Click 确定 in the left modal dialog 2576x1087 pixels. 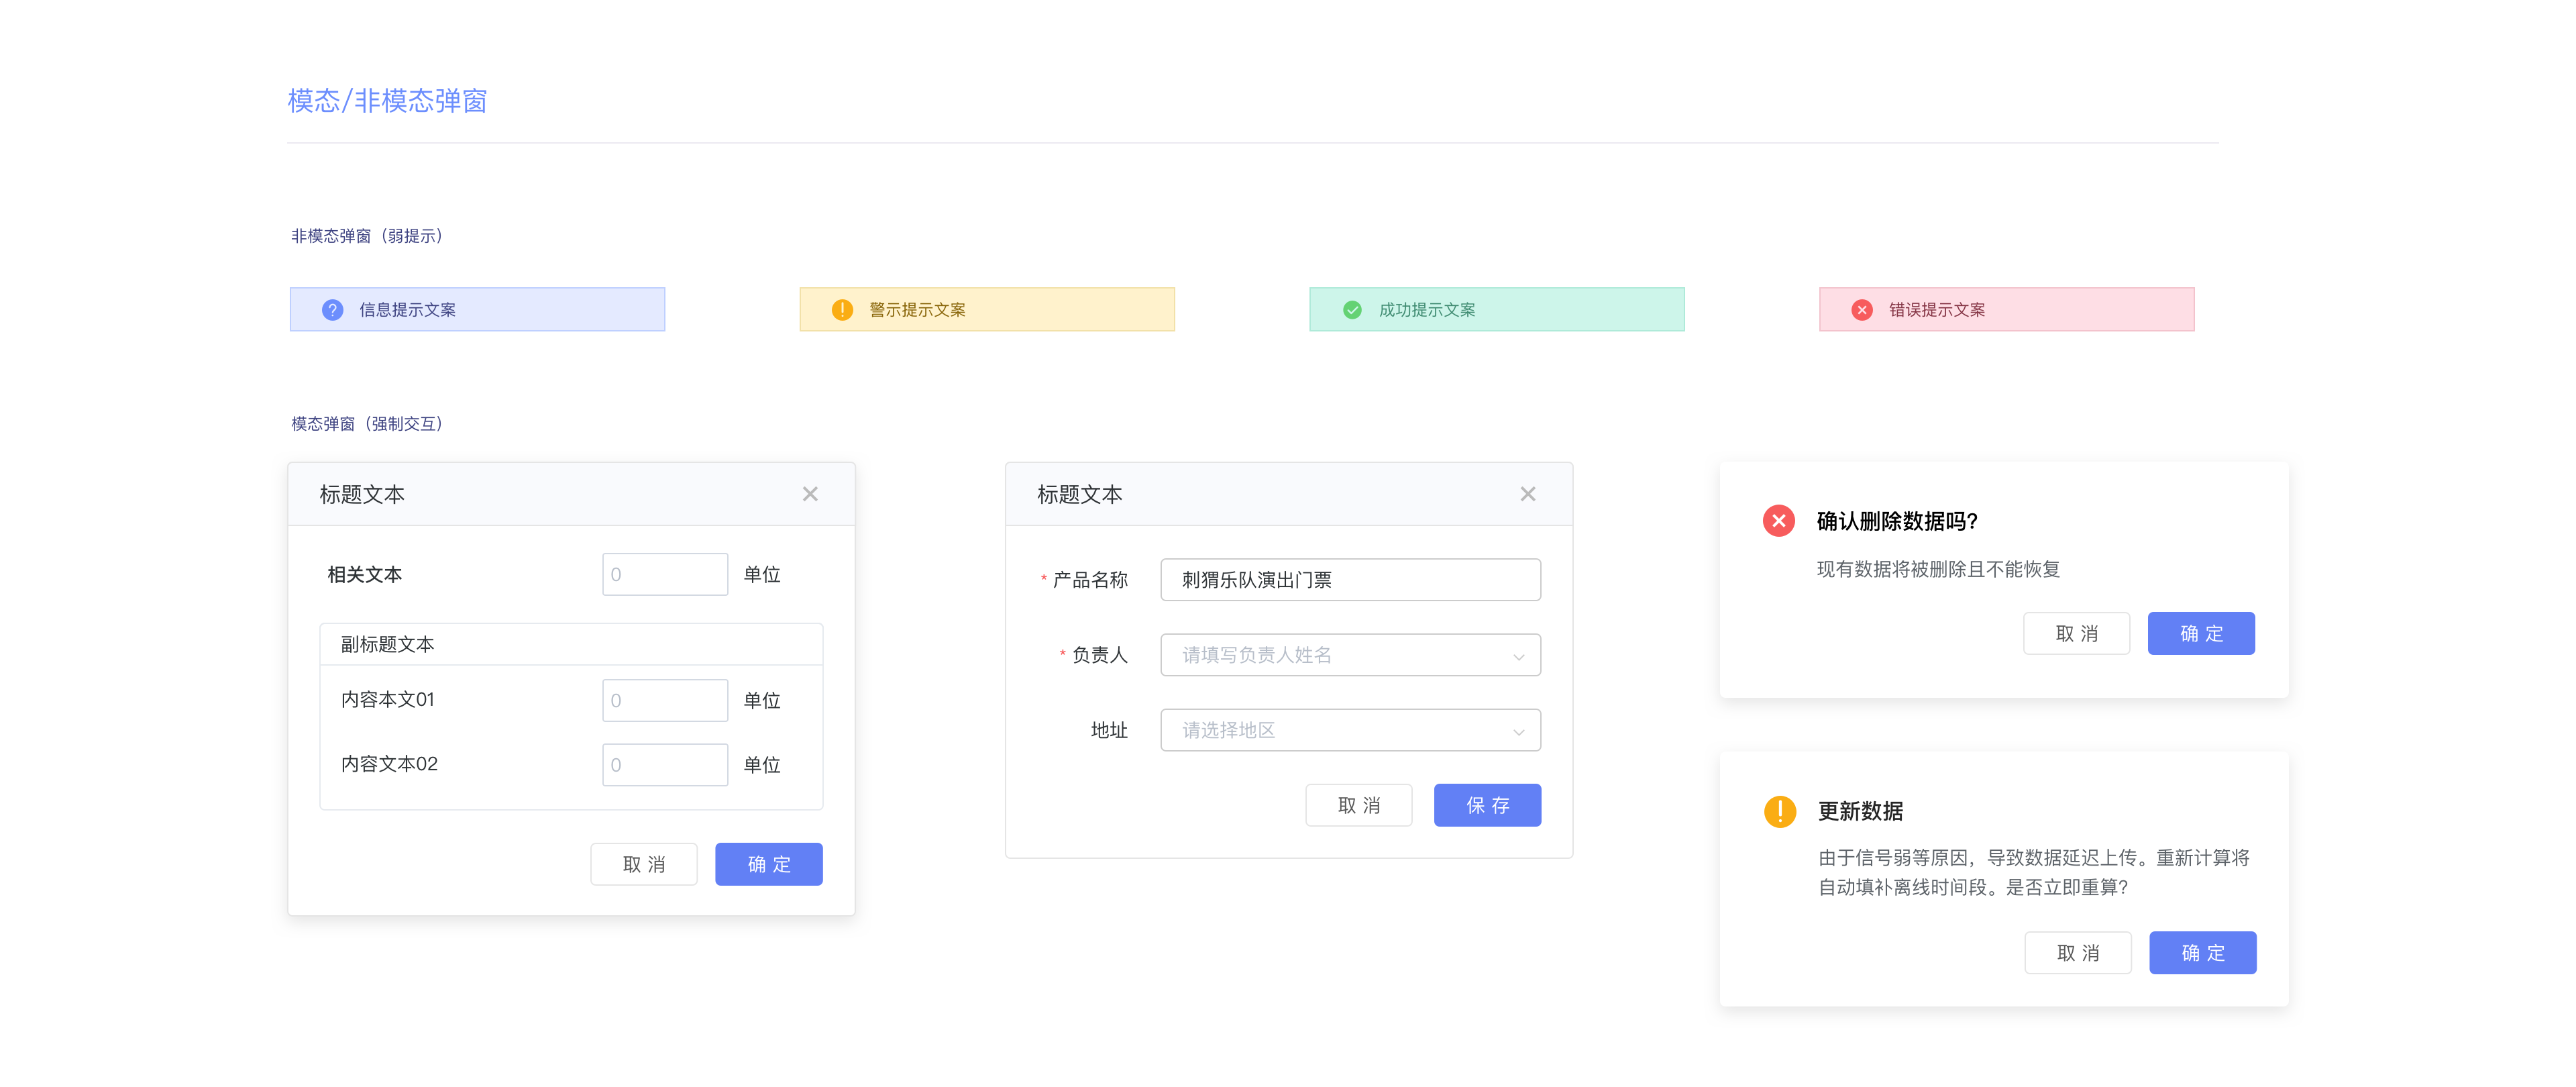click(x=768, y=864)
